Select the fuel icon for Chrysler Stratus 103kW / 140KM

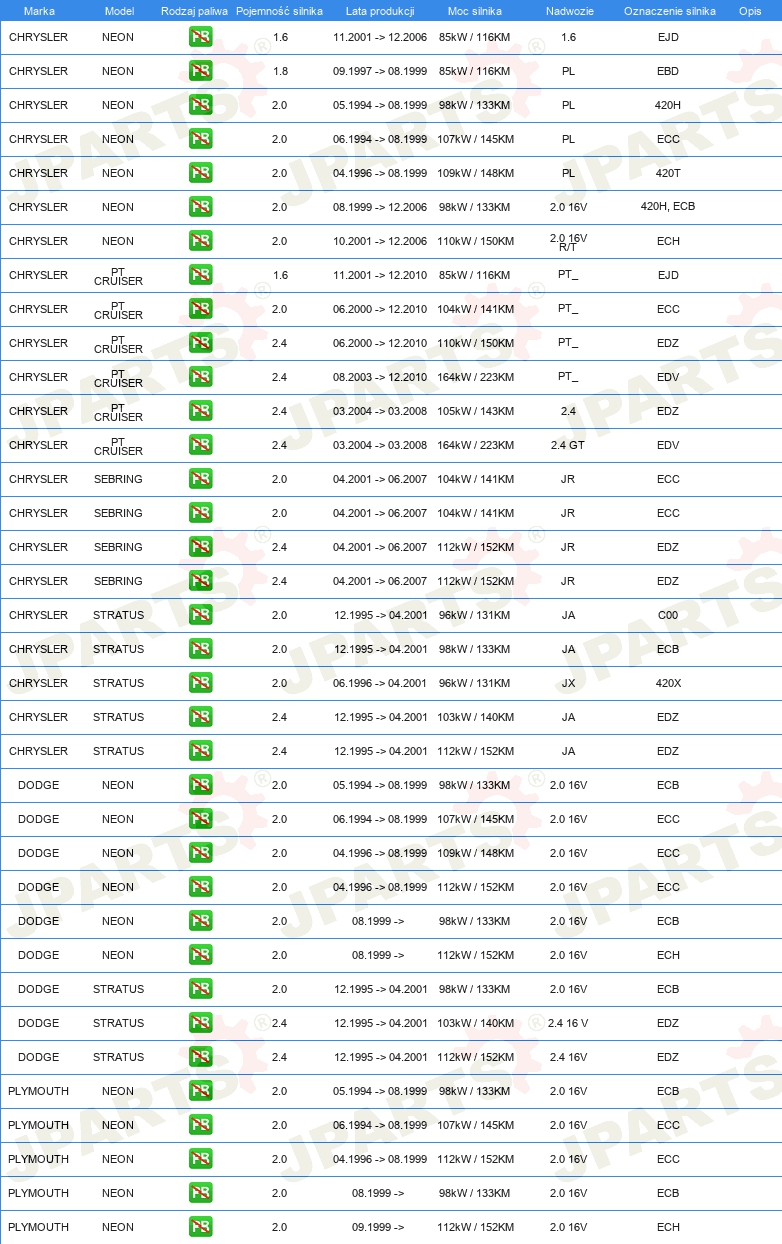tap(201, 717)
